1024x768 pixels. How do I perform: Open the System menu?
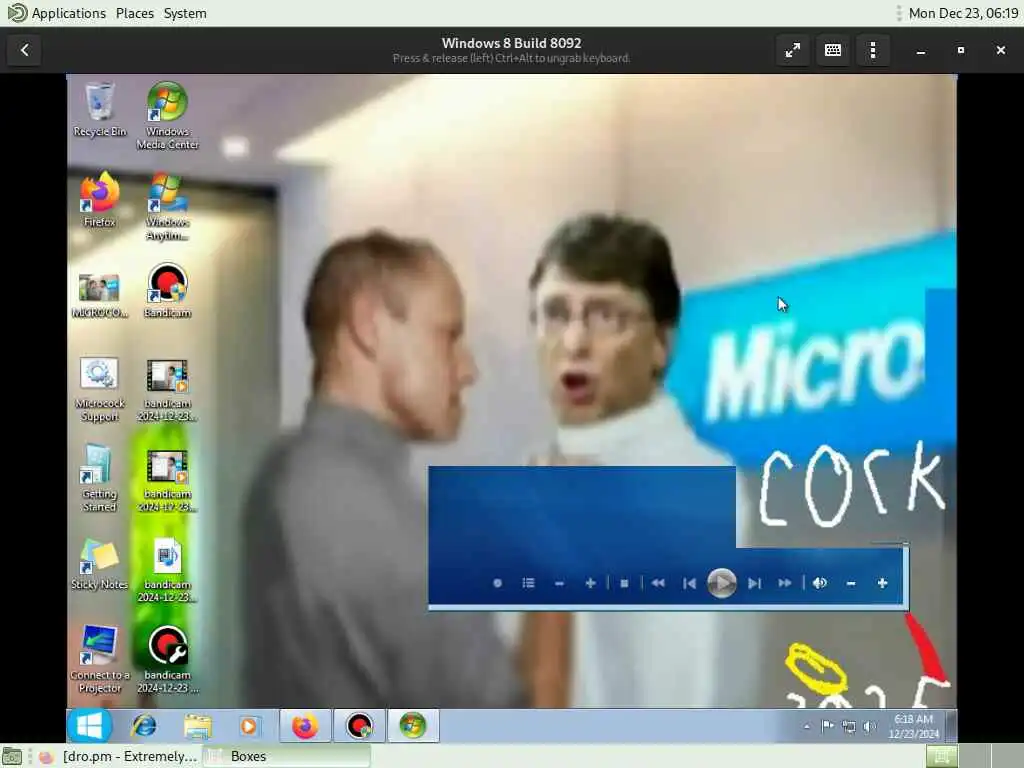click(x=185, y=13)
